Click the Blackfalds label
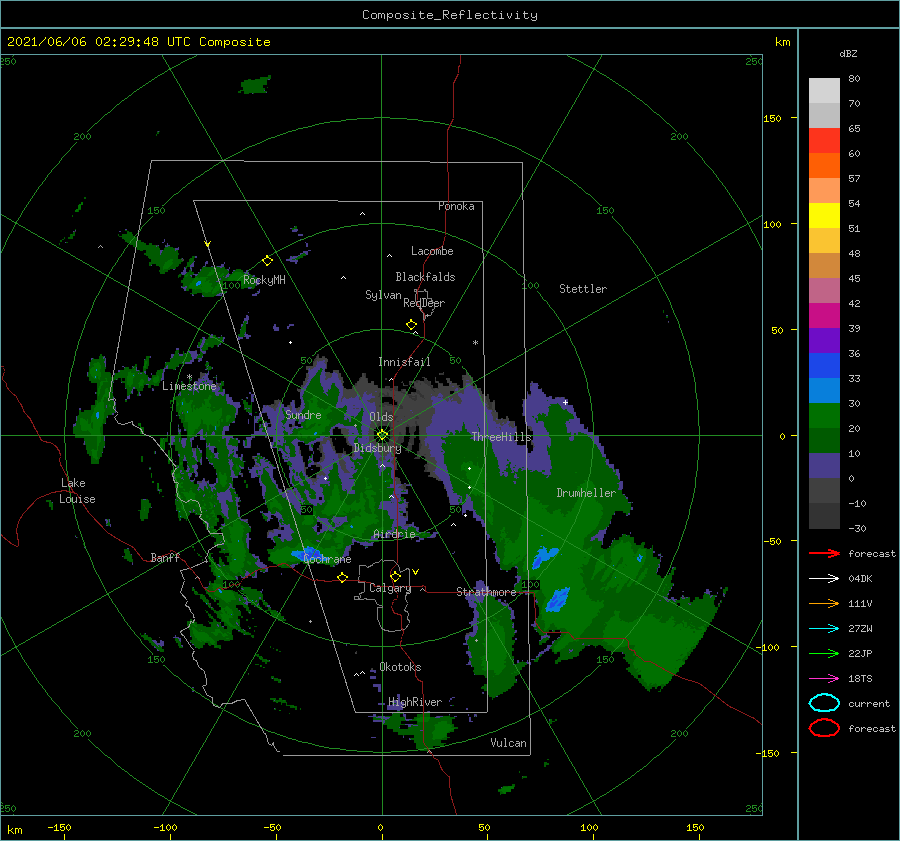The width and height of the screenshot is (900, 841). point(425,277)
